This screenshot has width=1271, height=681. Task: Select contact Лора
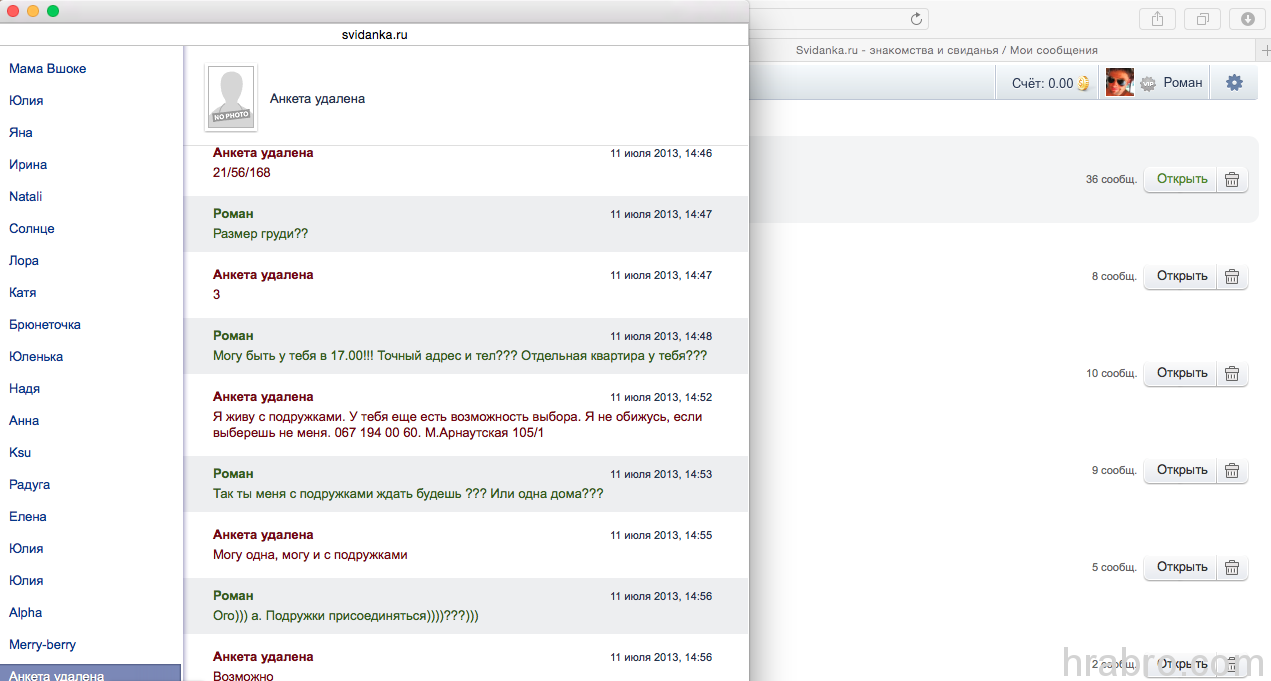(24, 261)
